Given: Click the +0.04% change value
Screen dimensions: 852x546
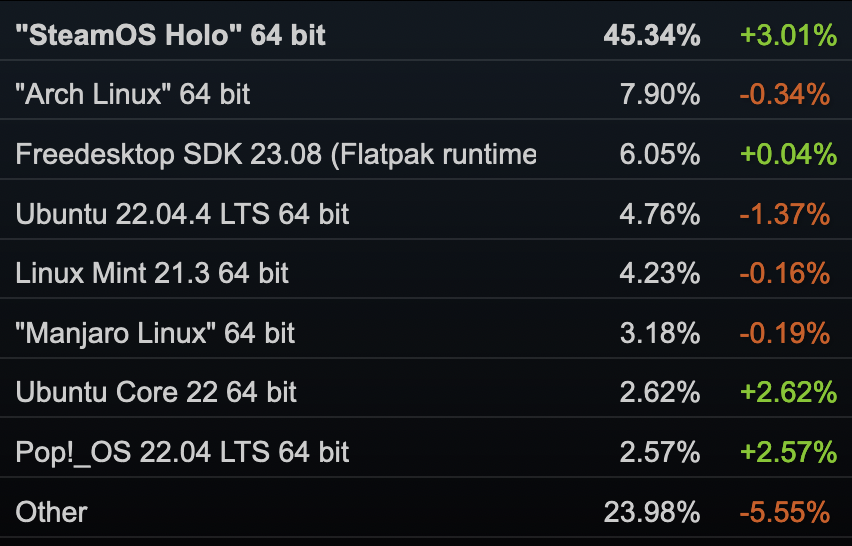Looking at the screenshot, I should click(788, 154).
